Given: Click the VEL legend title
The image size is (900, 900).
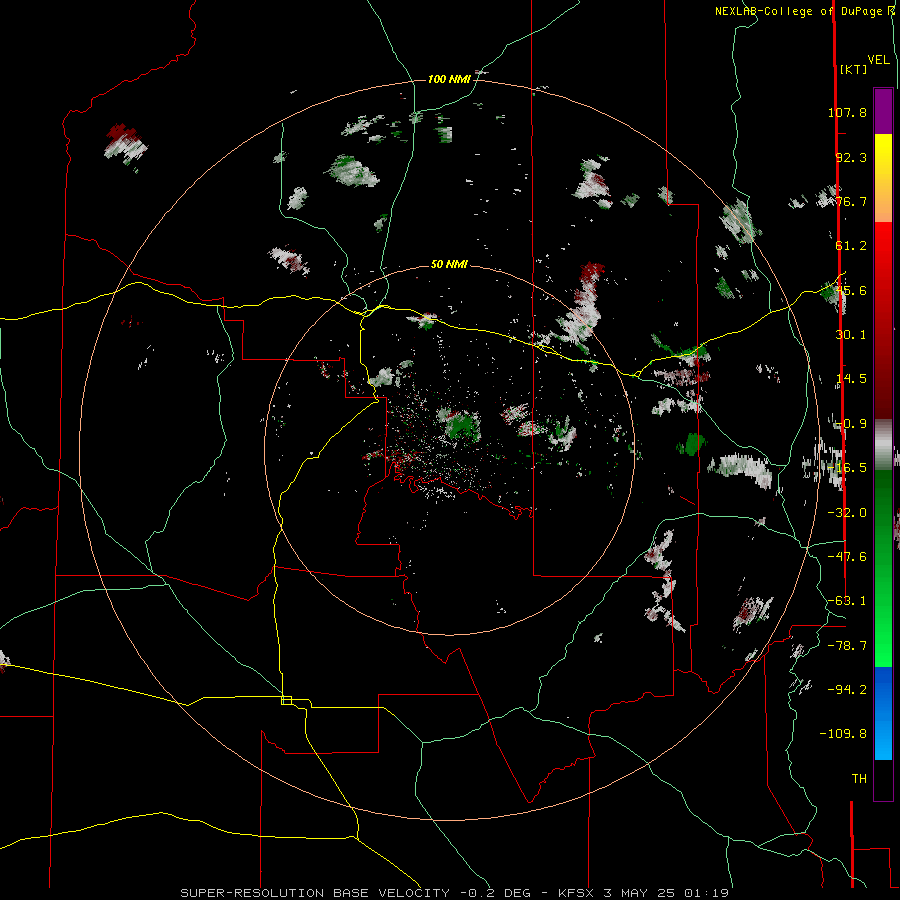Looking at the screenshot, I should pos(878,60).
